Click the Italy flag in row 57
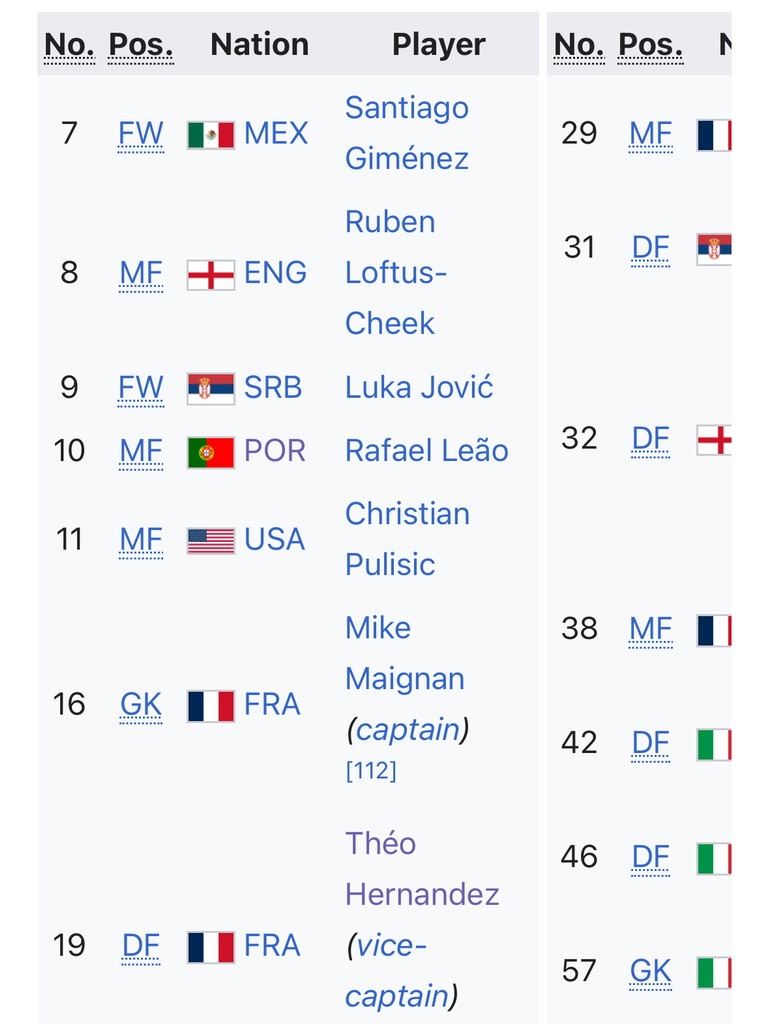 tap(713, 973)
